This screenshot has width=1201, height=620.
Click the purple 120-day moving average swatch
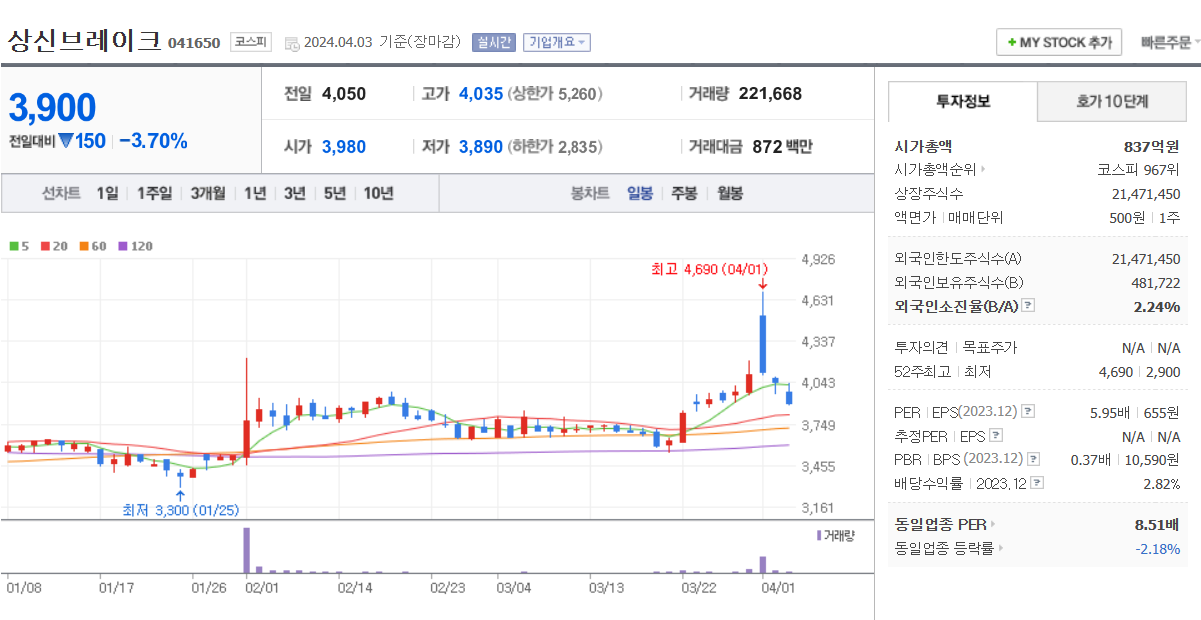[x=122, y=245]
